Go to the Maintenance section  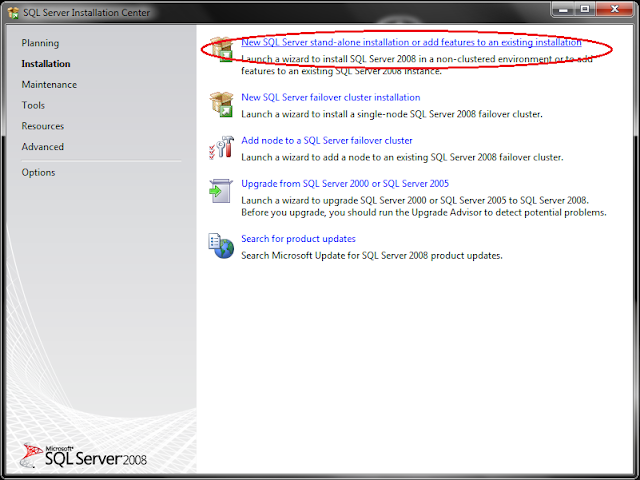[x=49, y=84]
